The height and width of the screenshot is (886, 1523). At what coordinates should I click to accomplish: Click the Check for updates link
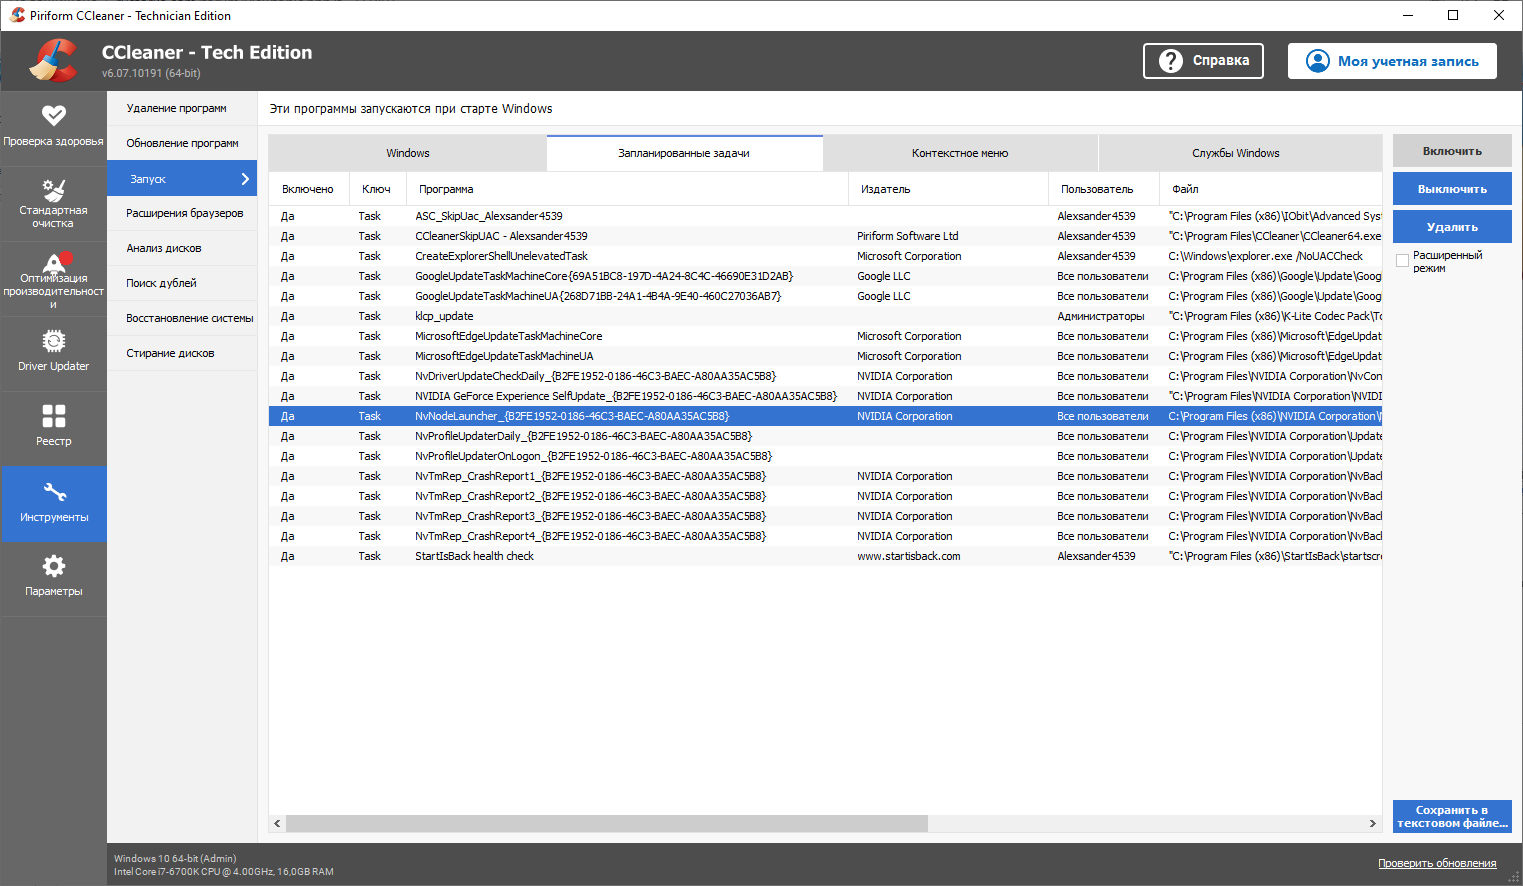pos(1436,863)
